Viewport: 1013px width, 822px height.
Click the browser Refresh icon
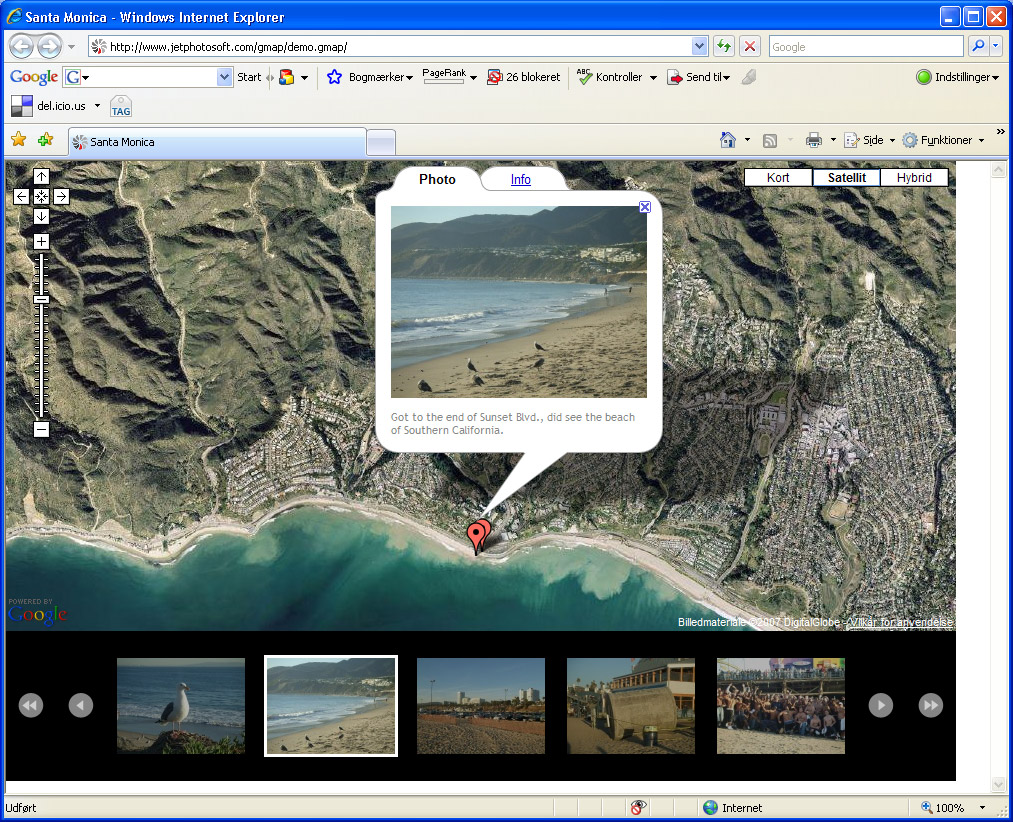pos(723,47)
